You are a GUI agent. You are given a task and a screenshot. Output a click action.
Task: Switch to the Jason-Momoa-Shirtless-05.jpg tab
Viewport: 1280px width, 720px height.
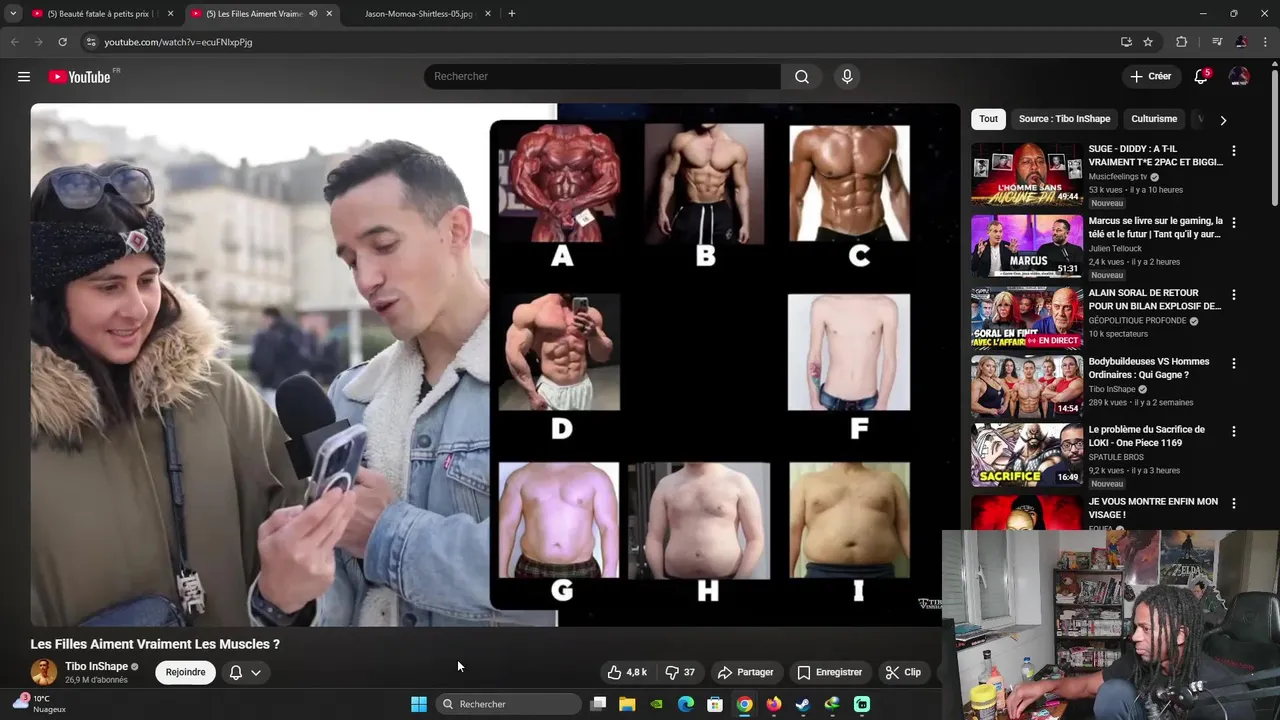(x=418, y=14)
